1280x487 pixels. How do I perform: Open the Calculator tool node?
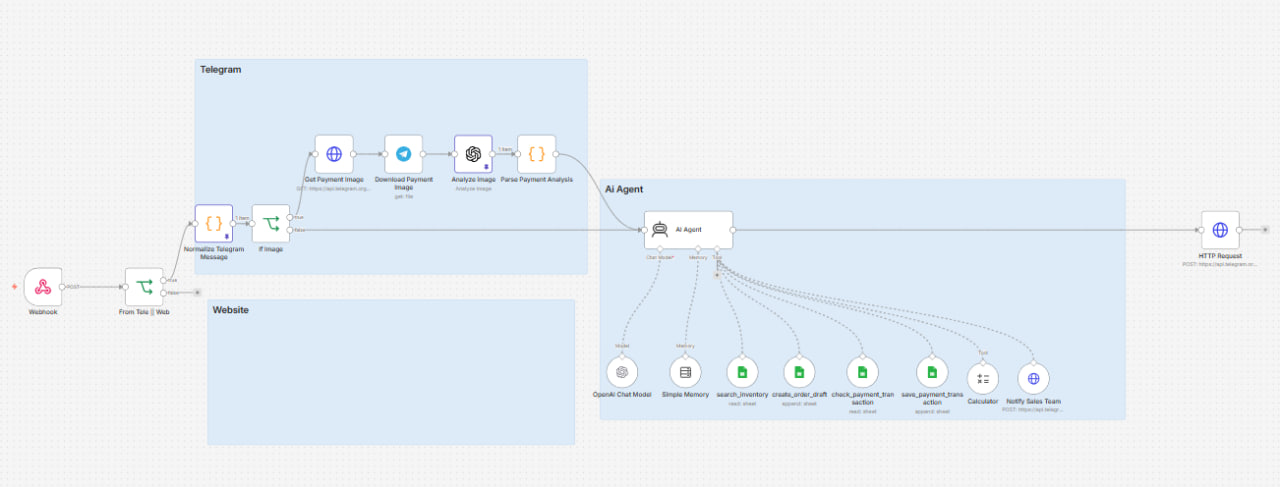click(x=983, y=378)
